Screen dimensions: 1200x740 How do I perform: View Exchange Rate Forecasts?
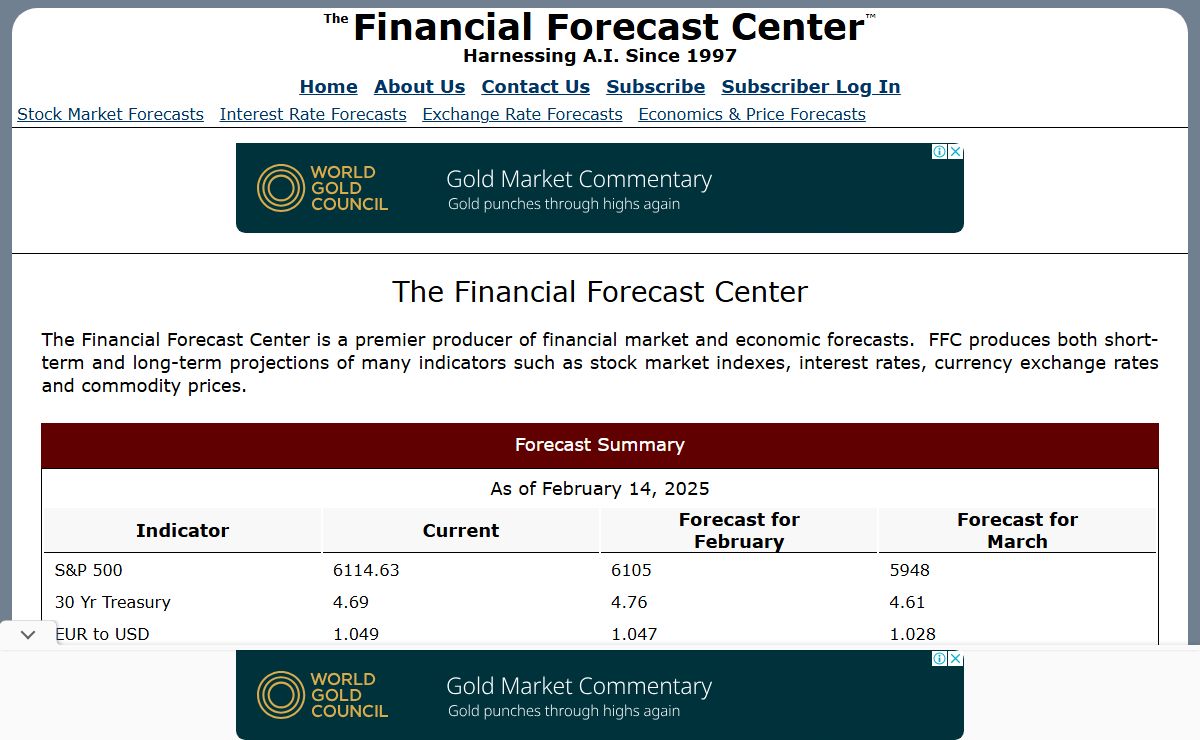[x=522, y=114]
